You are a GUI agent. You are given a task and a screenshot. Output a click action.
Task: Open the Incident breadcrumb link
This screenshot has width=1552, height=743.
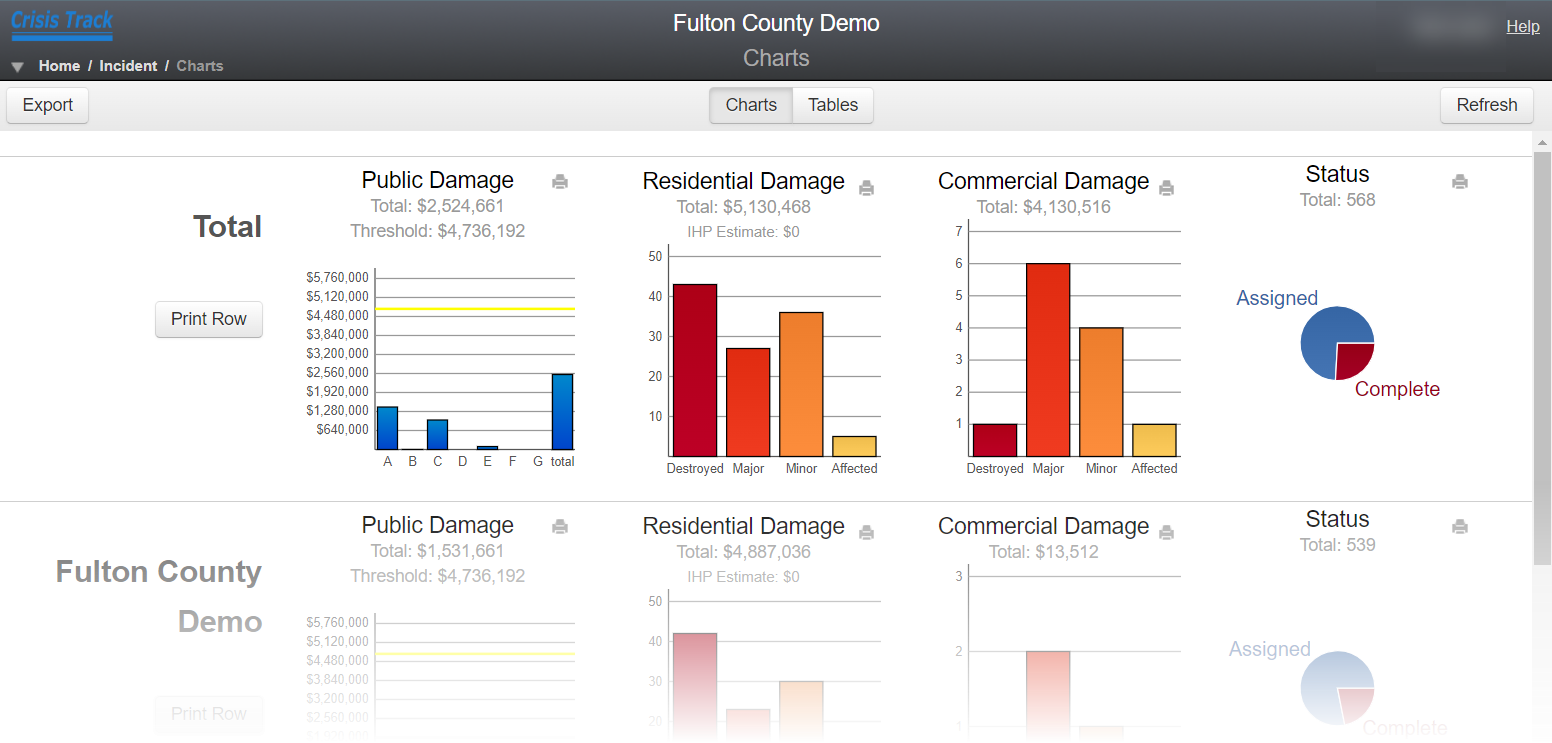[128, 66]
